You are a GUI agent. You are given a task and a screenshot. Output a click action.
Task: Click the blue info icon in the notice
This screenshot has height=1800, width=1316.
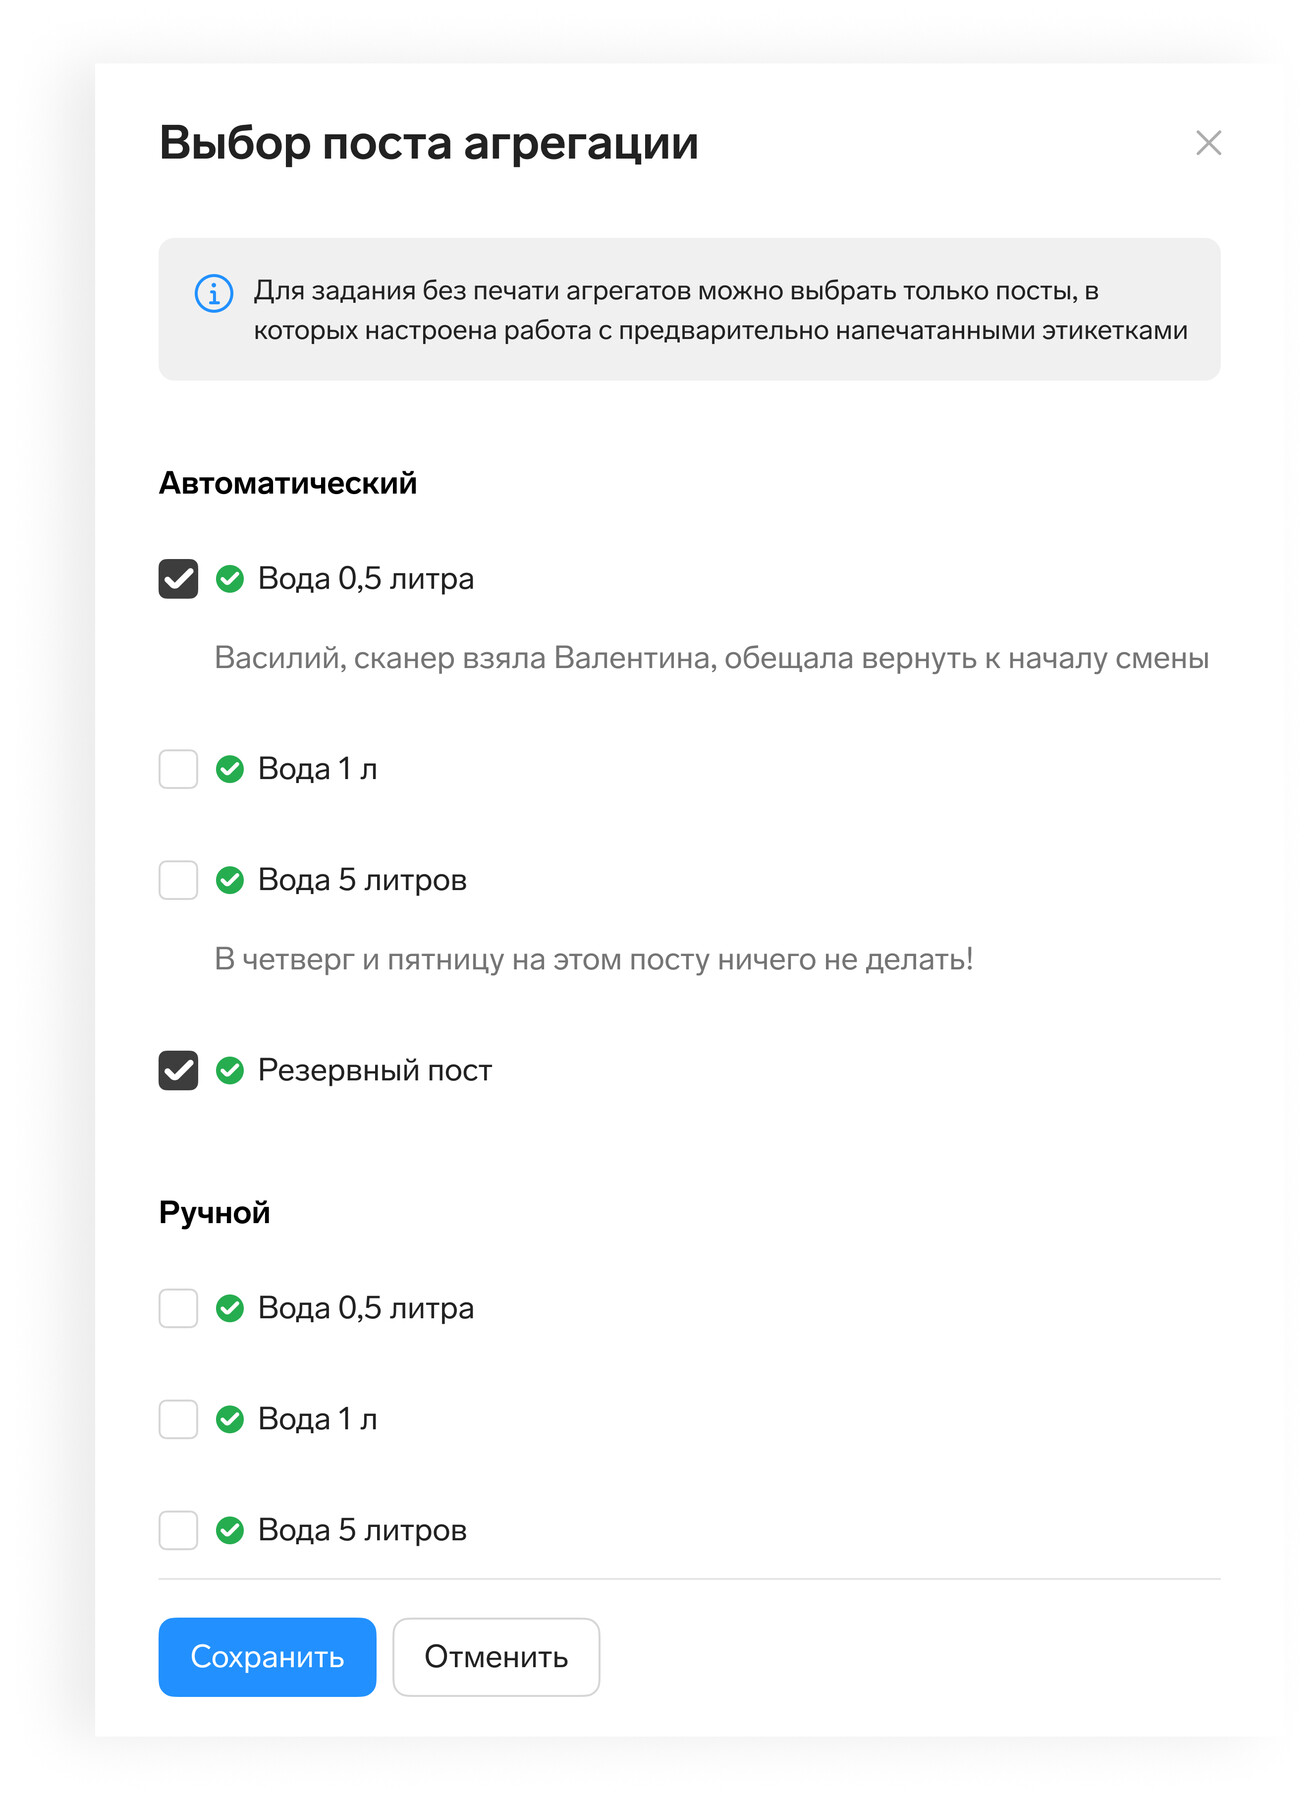214,293
